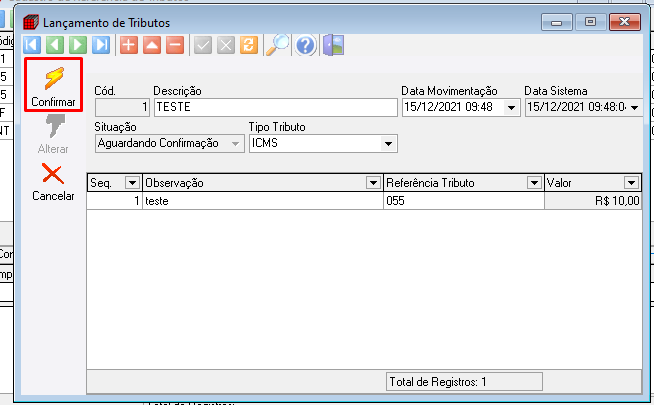Open the Data Movimentação date dropdown
The image size is (654, 405).
pos(511,108)
